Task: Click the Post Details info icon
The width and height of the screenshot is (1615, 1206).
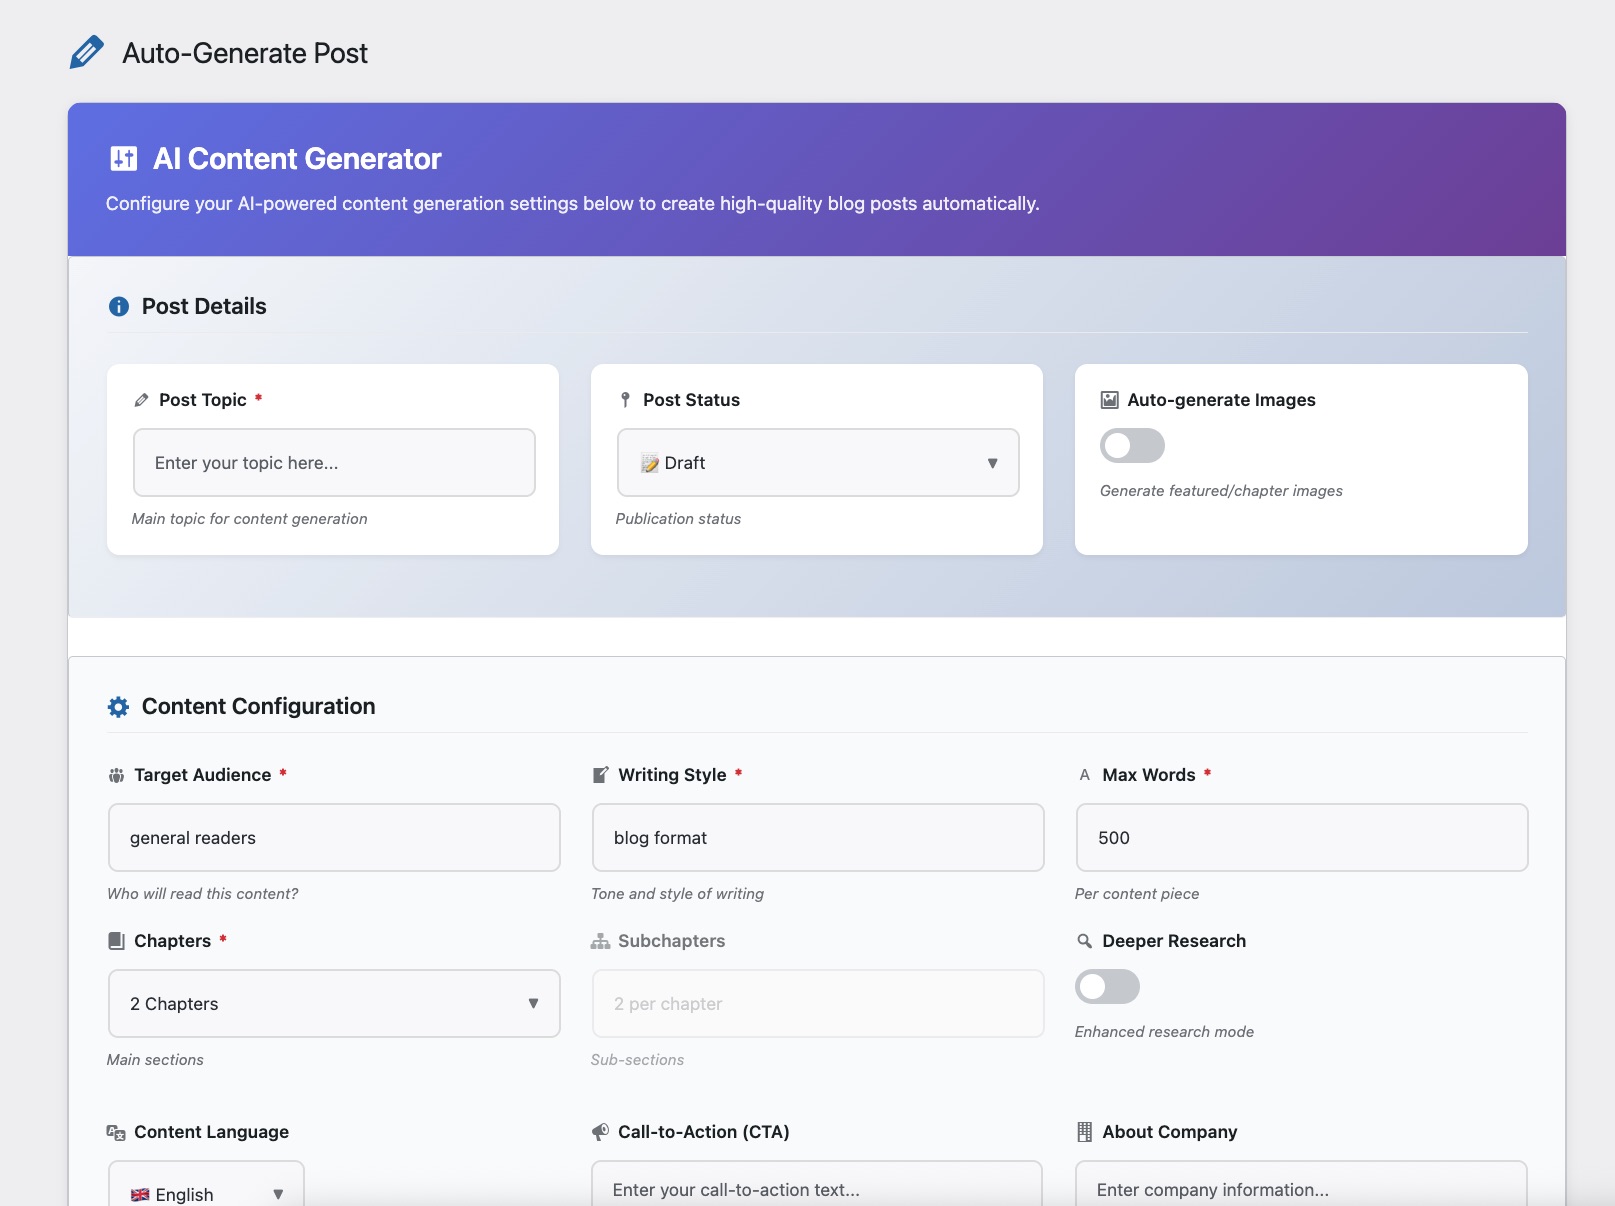Action: click(119, 306)
